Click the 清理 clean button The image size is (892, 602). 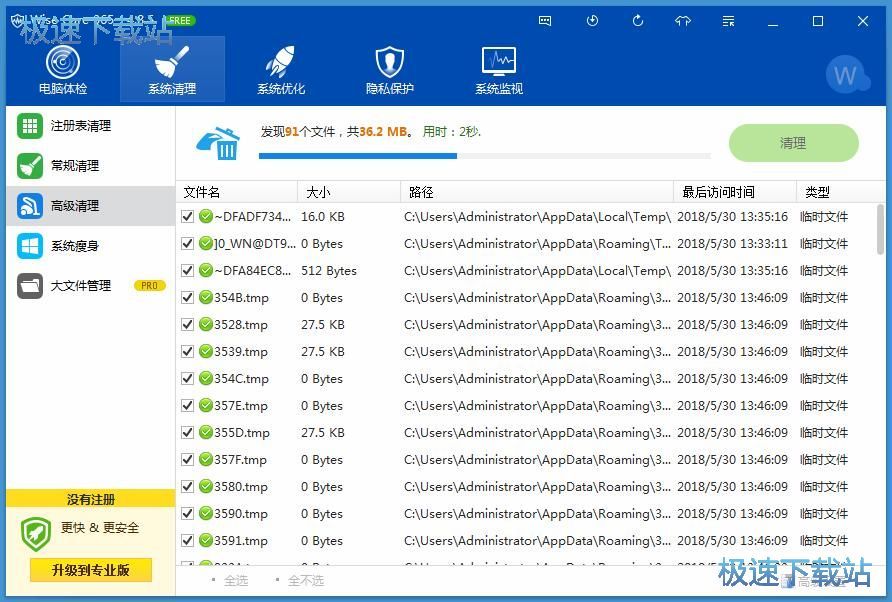coord(794,143)
